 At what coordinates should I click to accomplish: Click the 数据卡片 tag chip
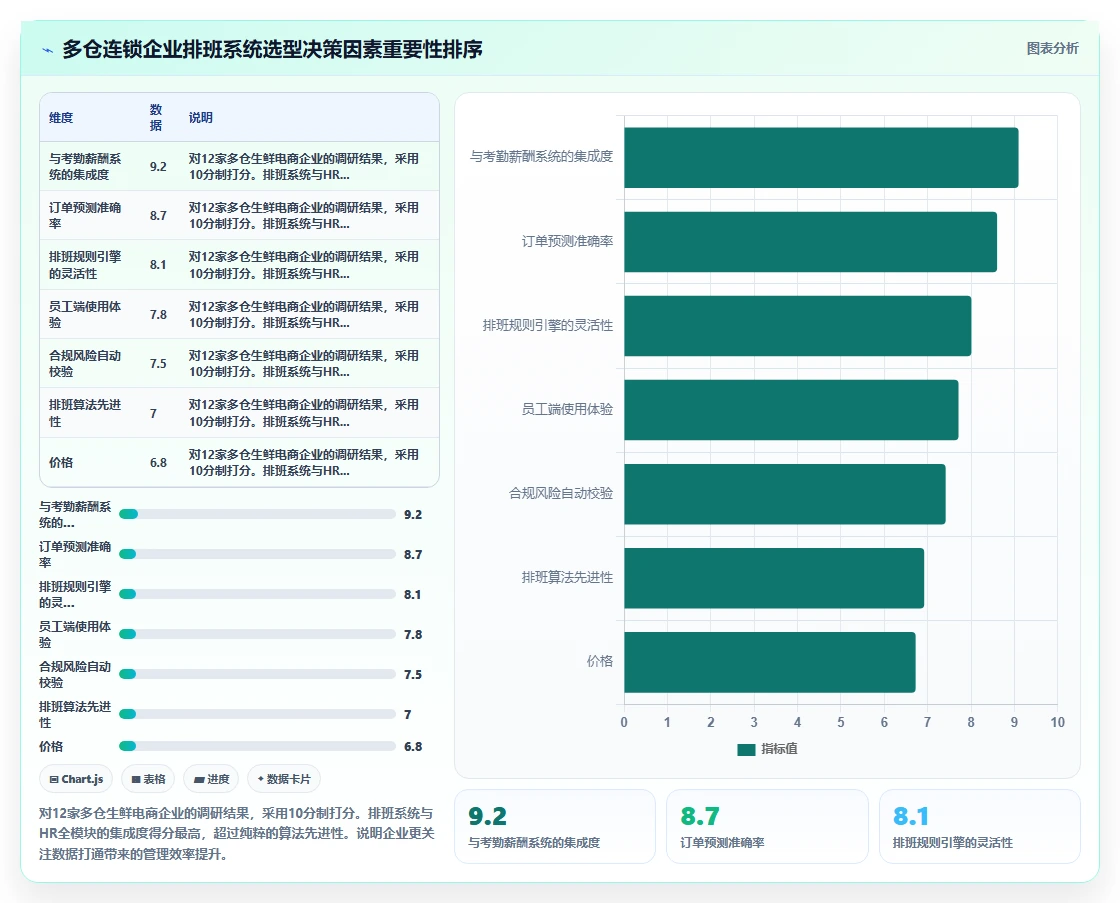click(x=284, y=779)
